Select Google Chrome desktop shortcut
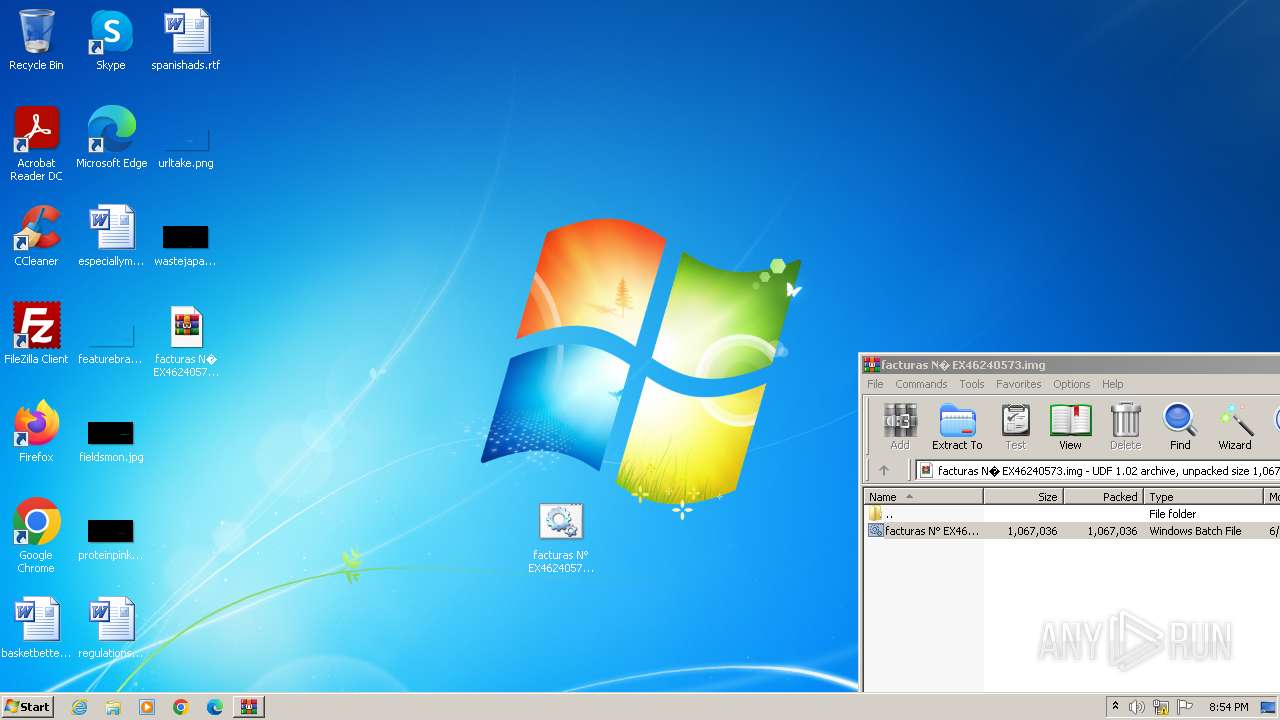Viewport: 1280px width, 720px height. coord(36,536)
